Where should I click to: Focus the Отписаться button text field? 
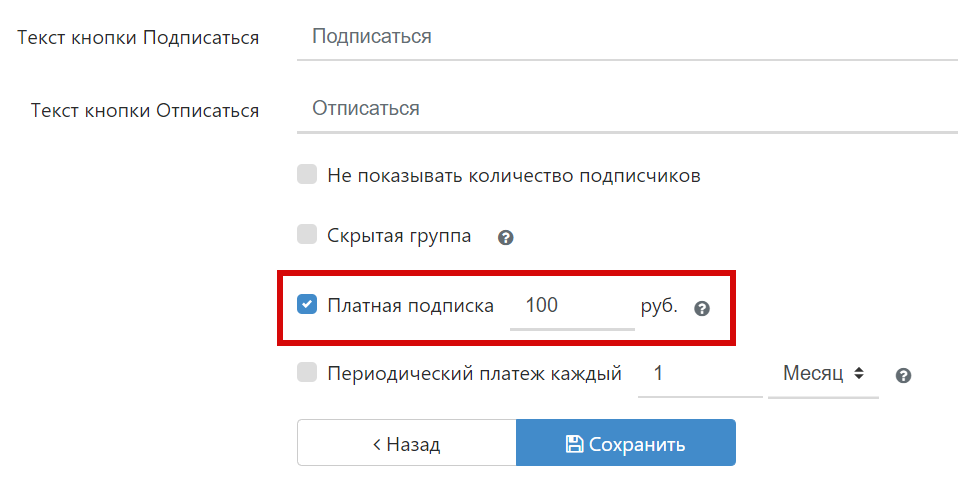point(627,108)
